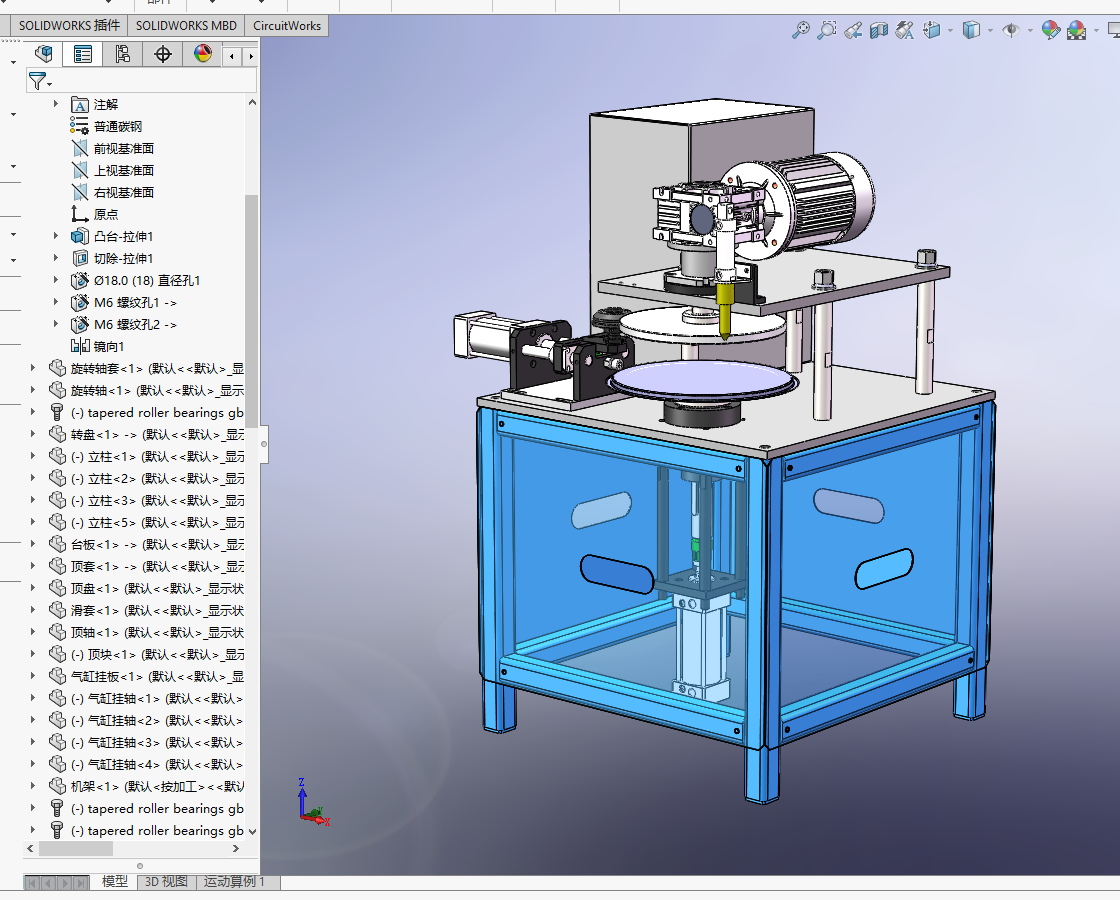
Task: Open the Edit Appearance color tool
Action: pos(1050,30)
